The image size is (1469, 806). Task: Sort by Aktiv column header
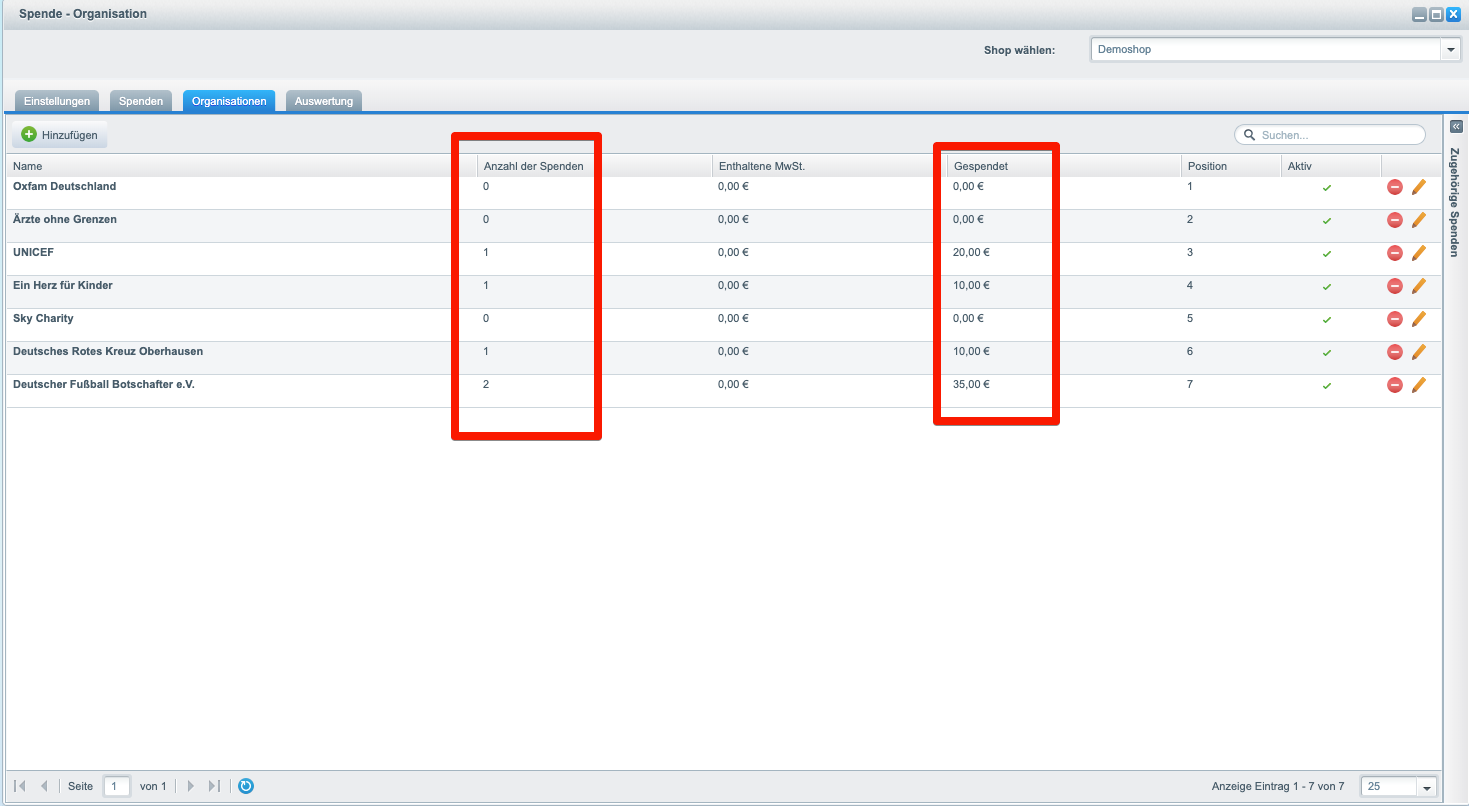pyautogui.click(x=1331, y=166)
